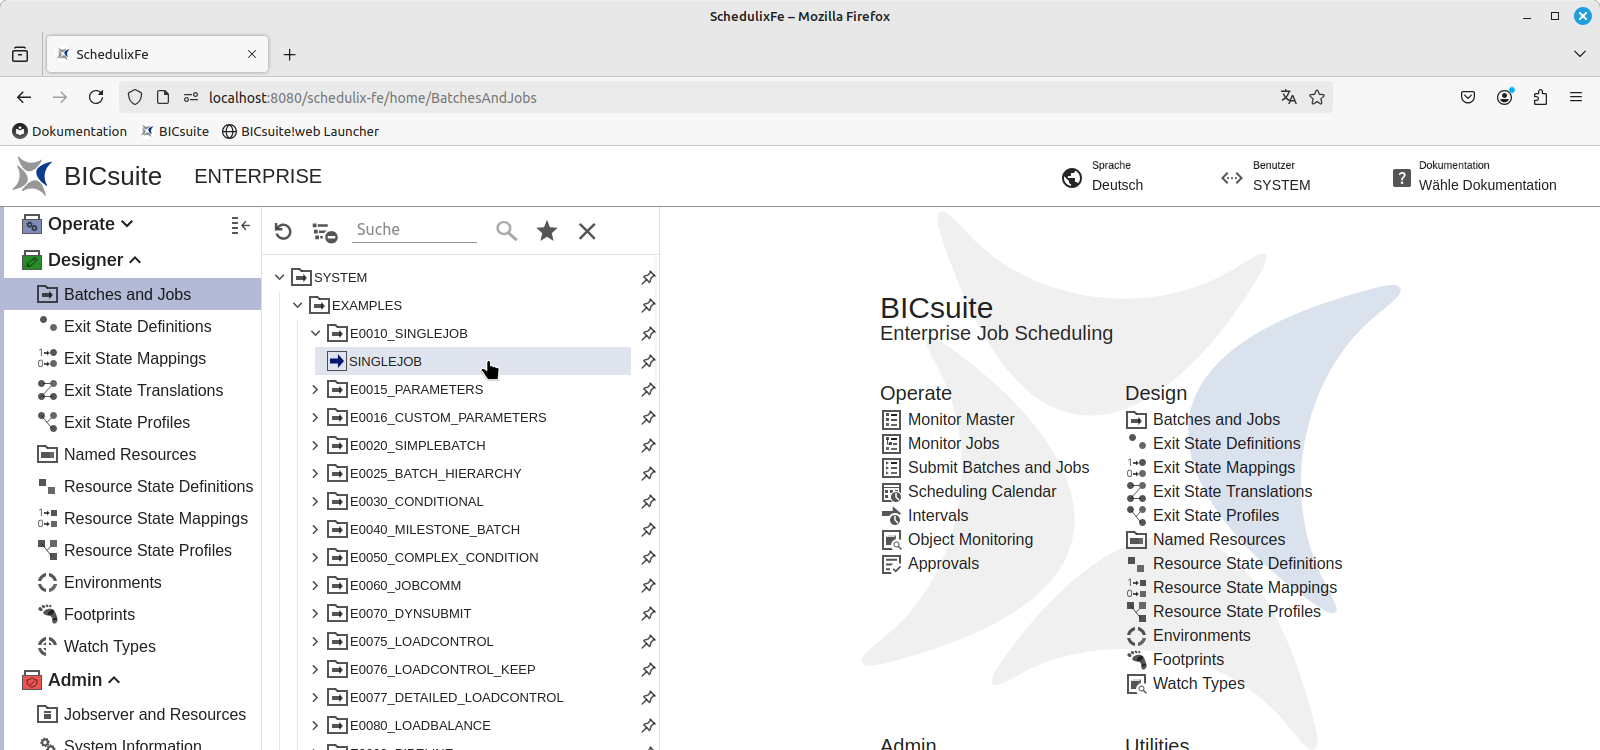The width and height of the screenshot is (1600, 750).
Task: Toggle pin for the SYSTEM root folder
Action: point(648,277)
